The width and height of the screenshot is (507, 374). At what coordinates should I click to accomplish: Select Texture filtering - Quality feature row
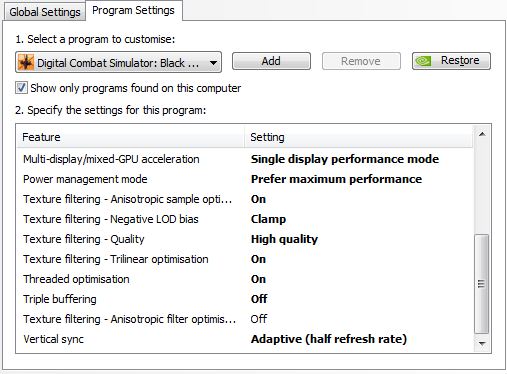coord(245,239)
